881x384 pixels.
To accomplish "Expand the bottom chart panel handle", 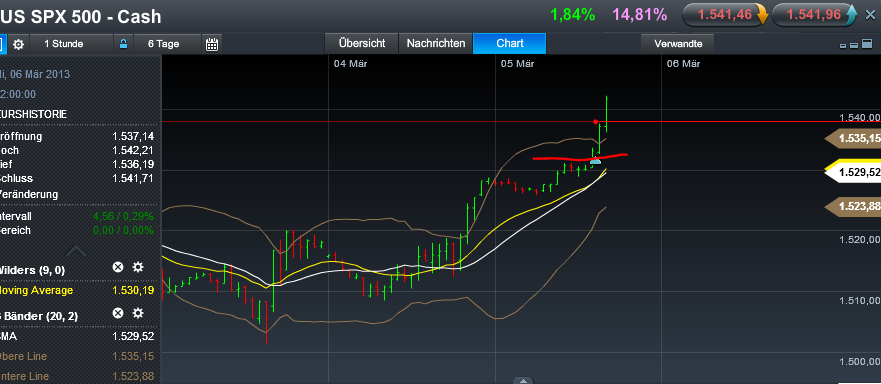I will coord(523,380).
